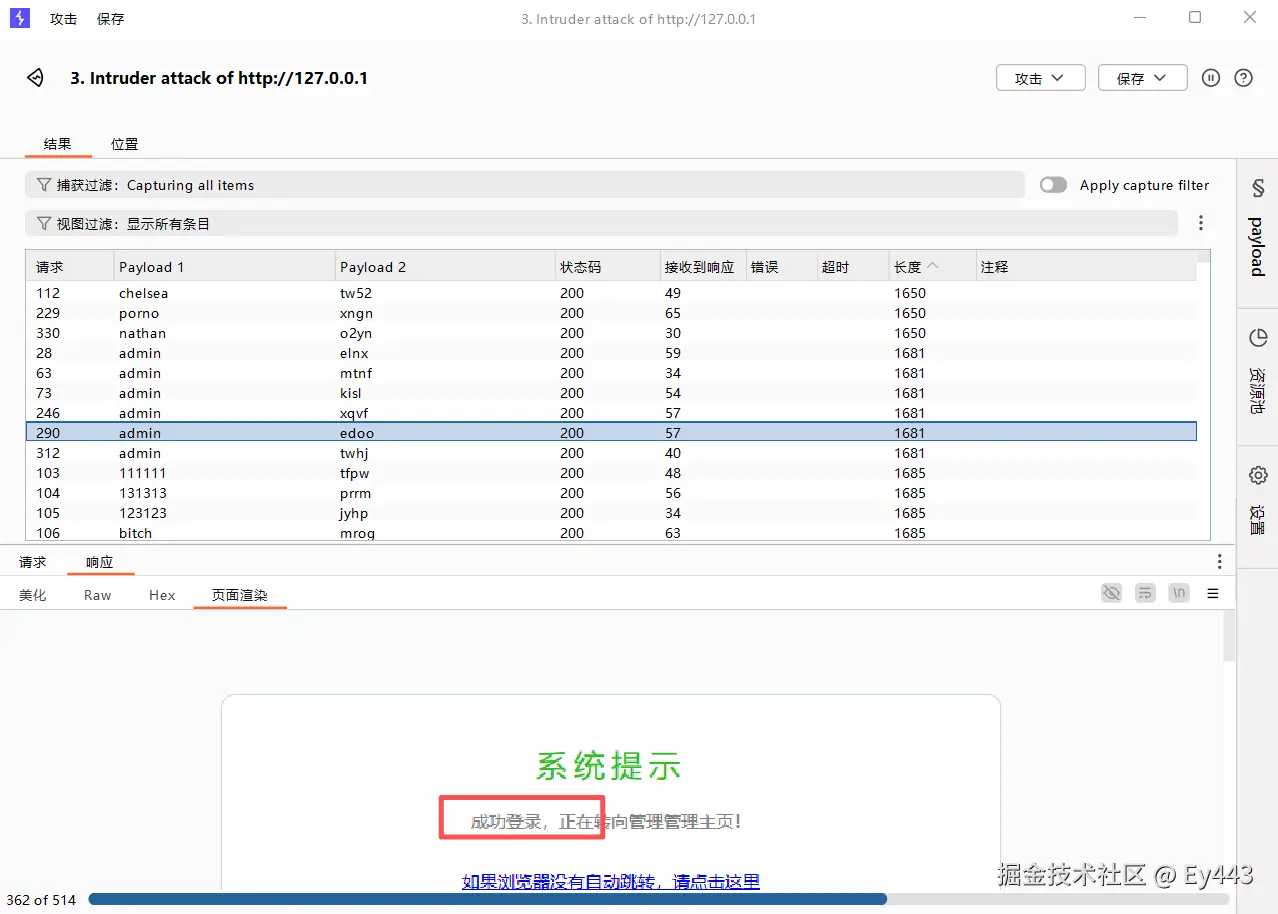Sort by 注释 column header
Screen dimensions: 1278x914
[x=1086, y=267]
